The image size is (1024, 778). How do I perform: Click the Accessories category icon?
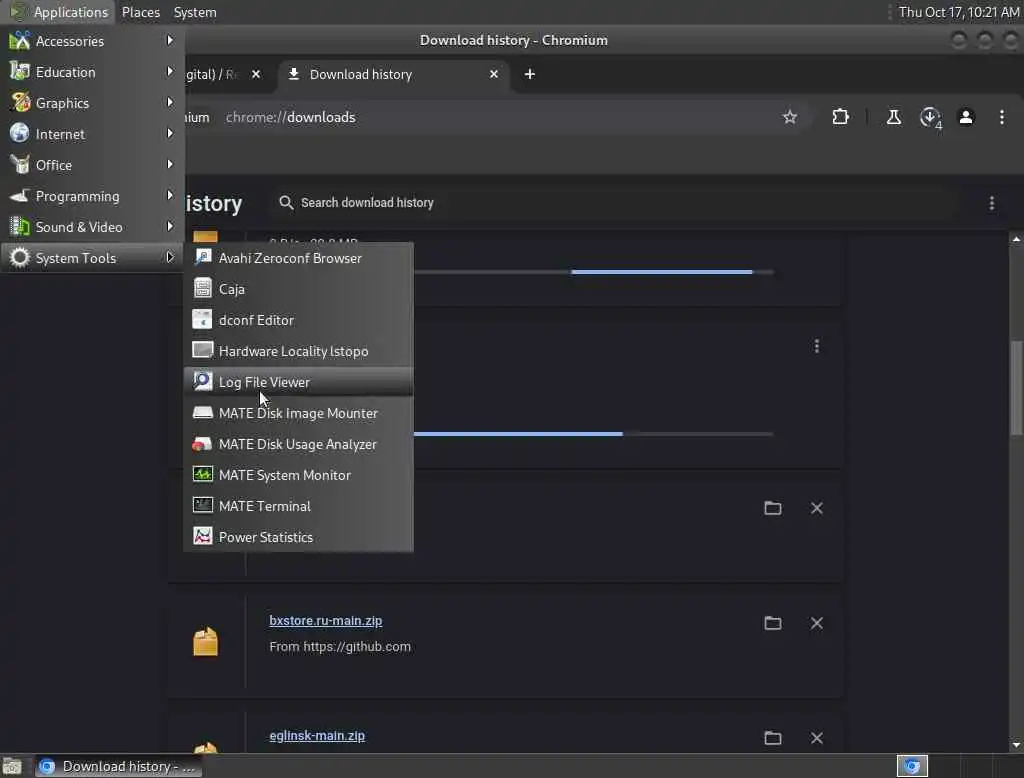click(20, 41)
